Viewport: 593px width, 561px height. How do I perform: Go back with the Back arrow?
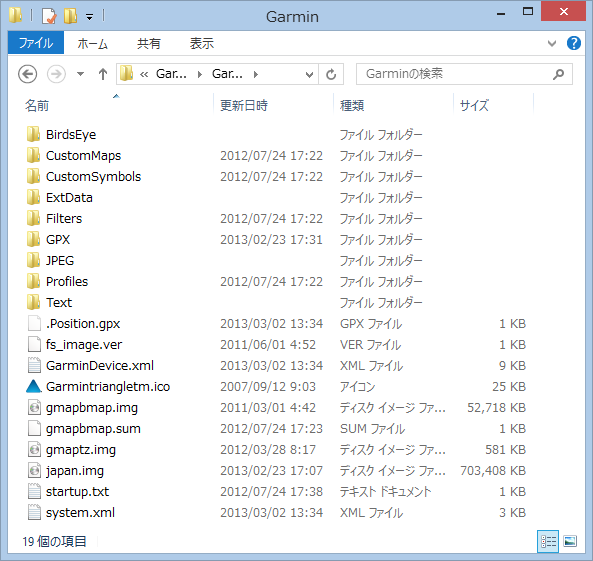pos(28,74)
